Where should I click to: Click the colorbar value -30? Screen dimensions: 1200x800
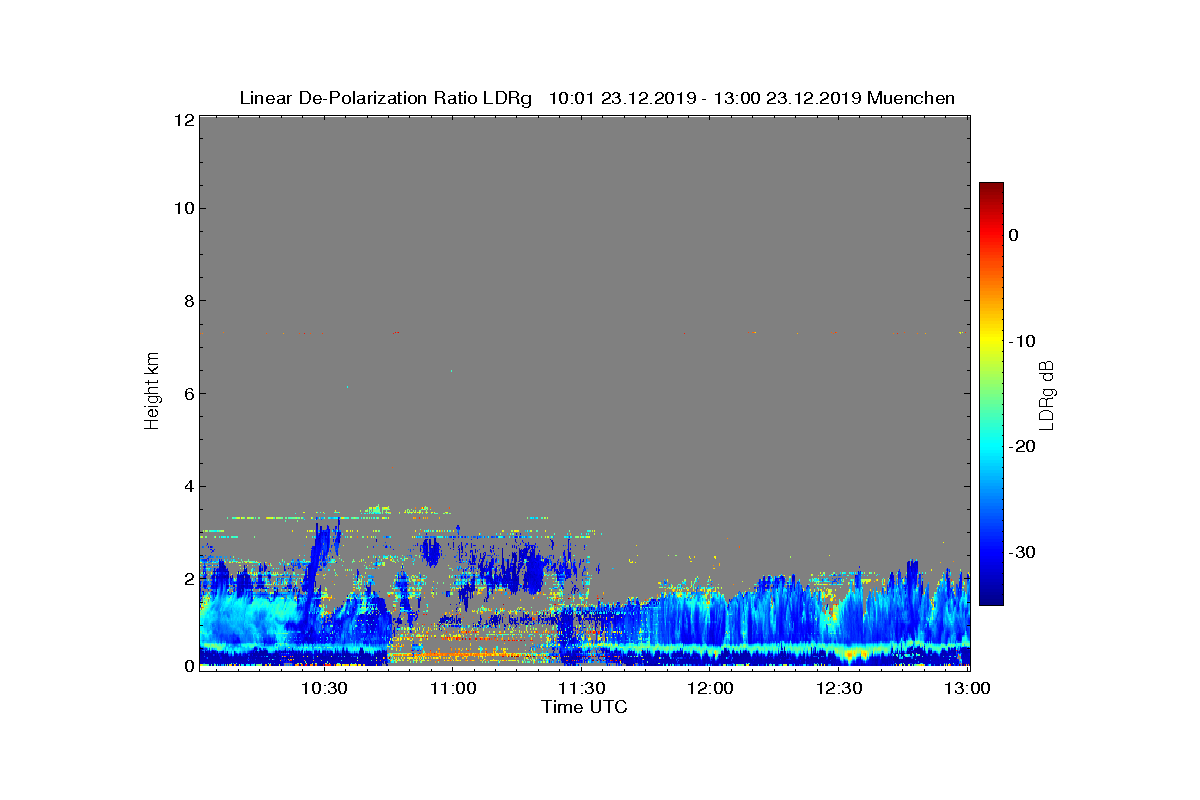coord(1021,552)
